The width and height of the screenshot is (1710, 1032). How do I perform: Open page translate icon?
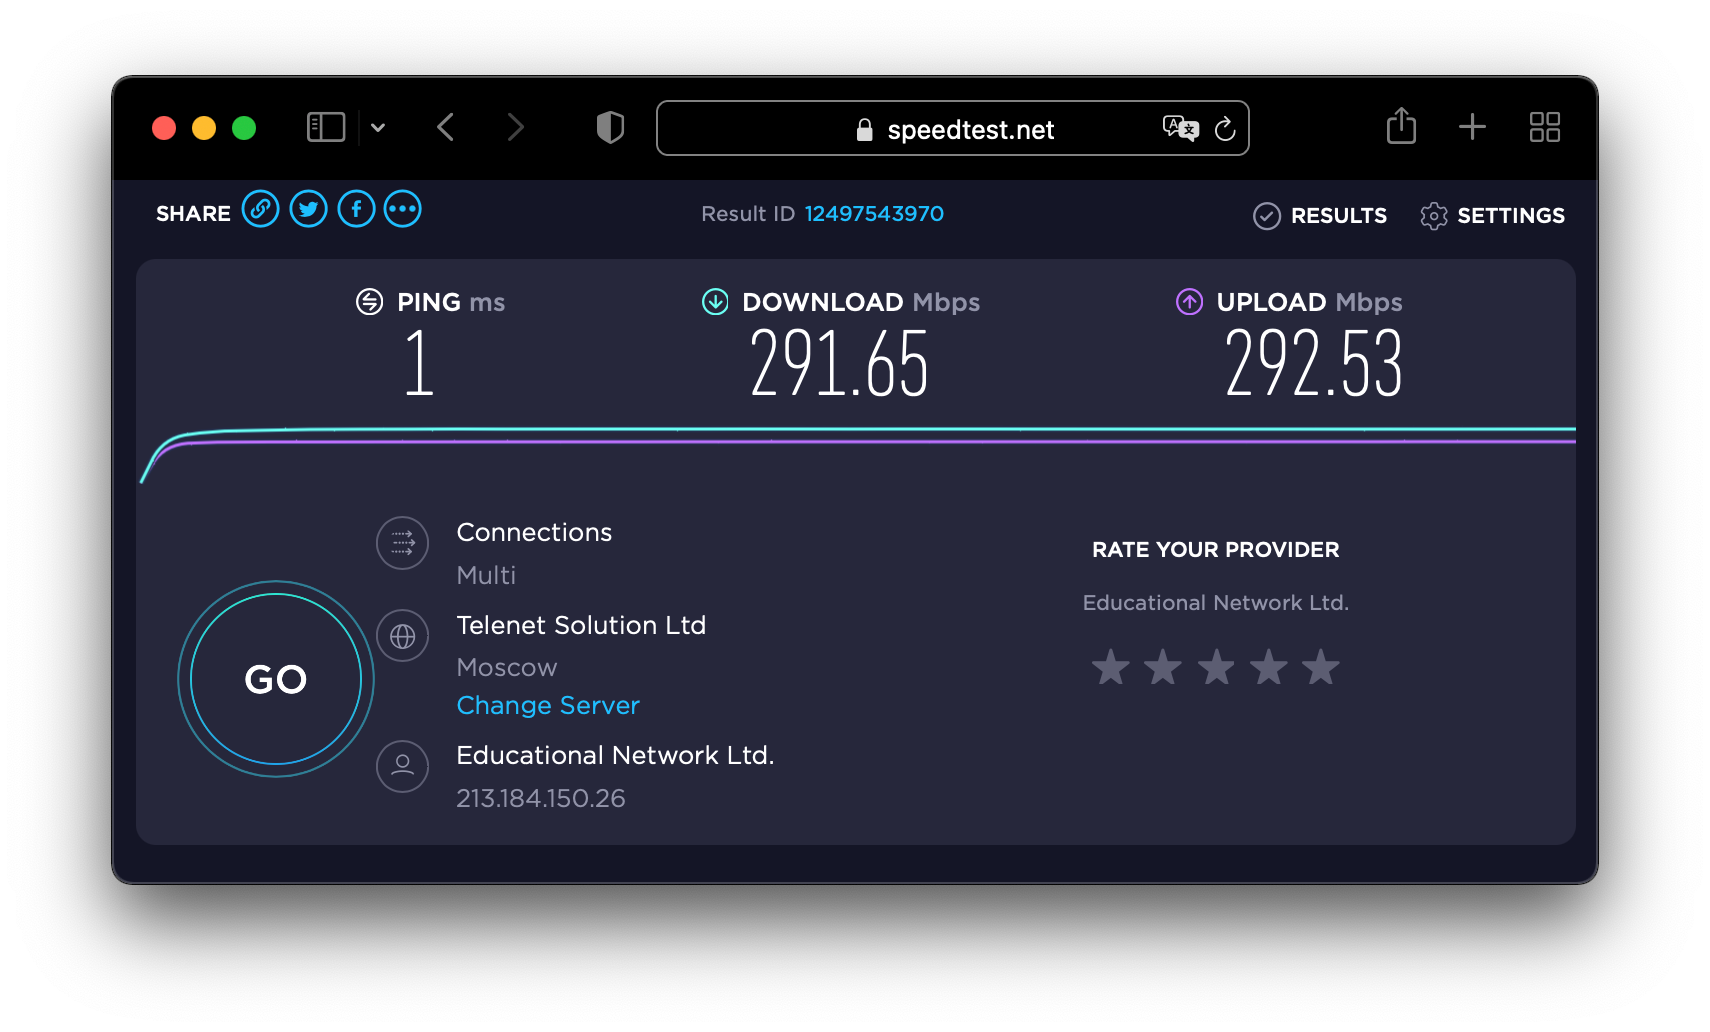point(1180,128)
